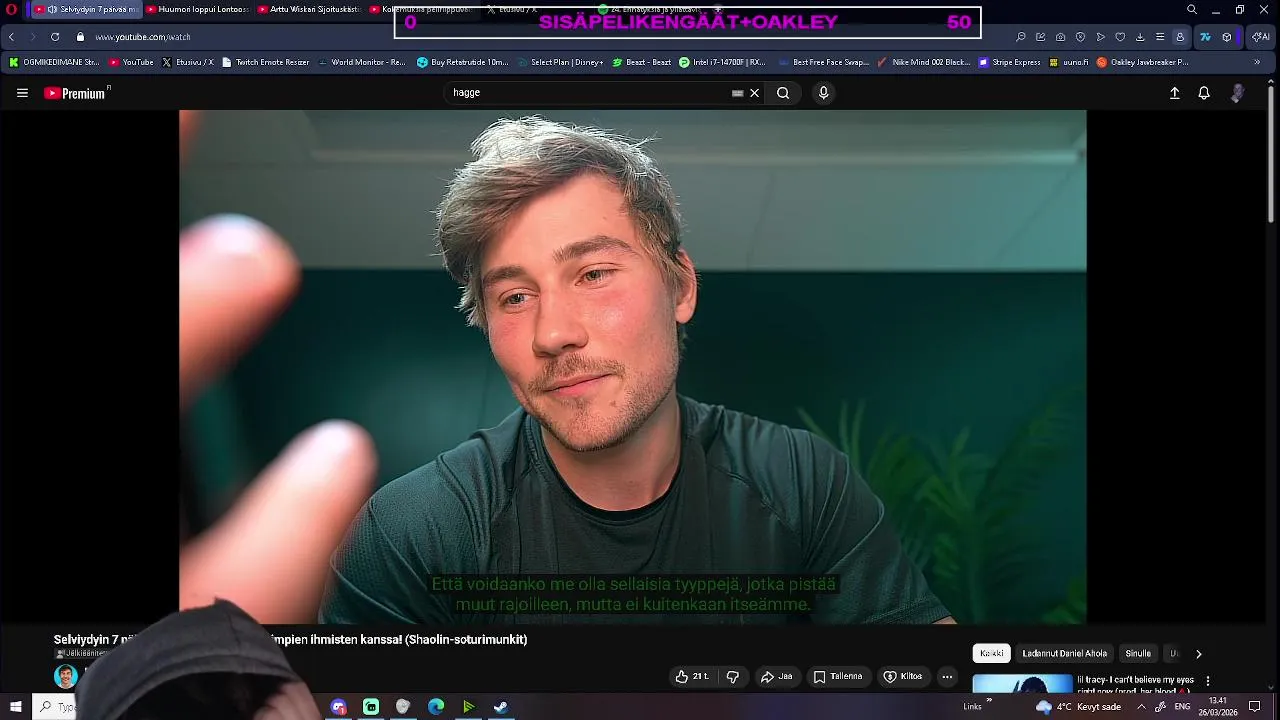Open Opera tab search magnifier
Viewport: 1280px width, 720px height.
[1192, 9]
